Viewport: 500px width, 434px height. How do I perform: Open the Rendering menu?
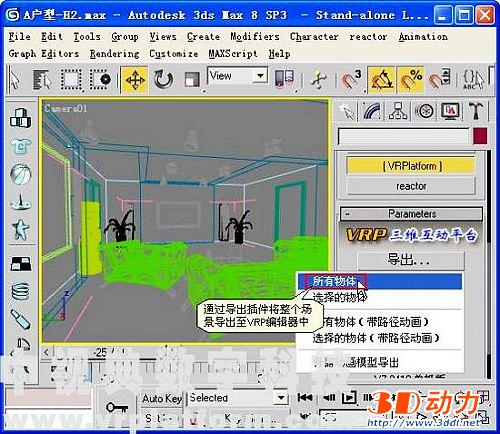114,53
